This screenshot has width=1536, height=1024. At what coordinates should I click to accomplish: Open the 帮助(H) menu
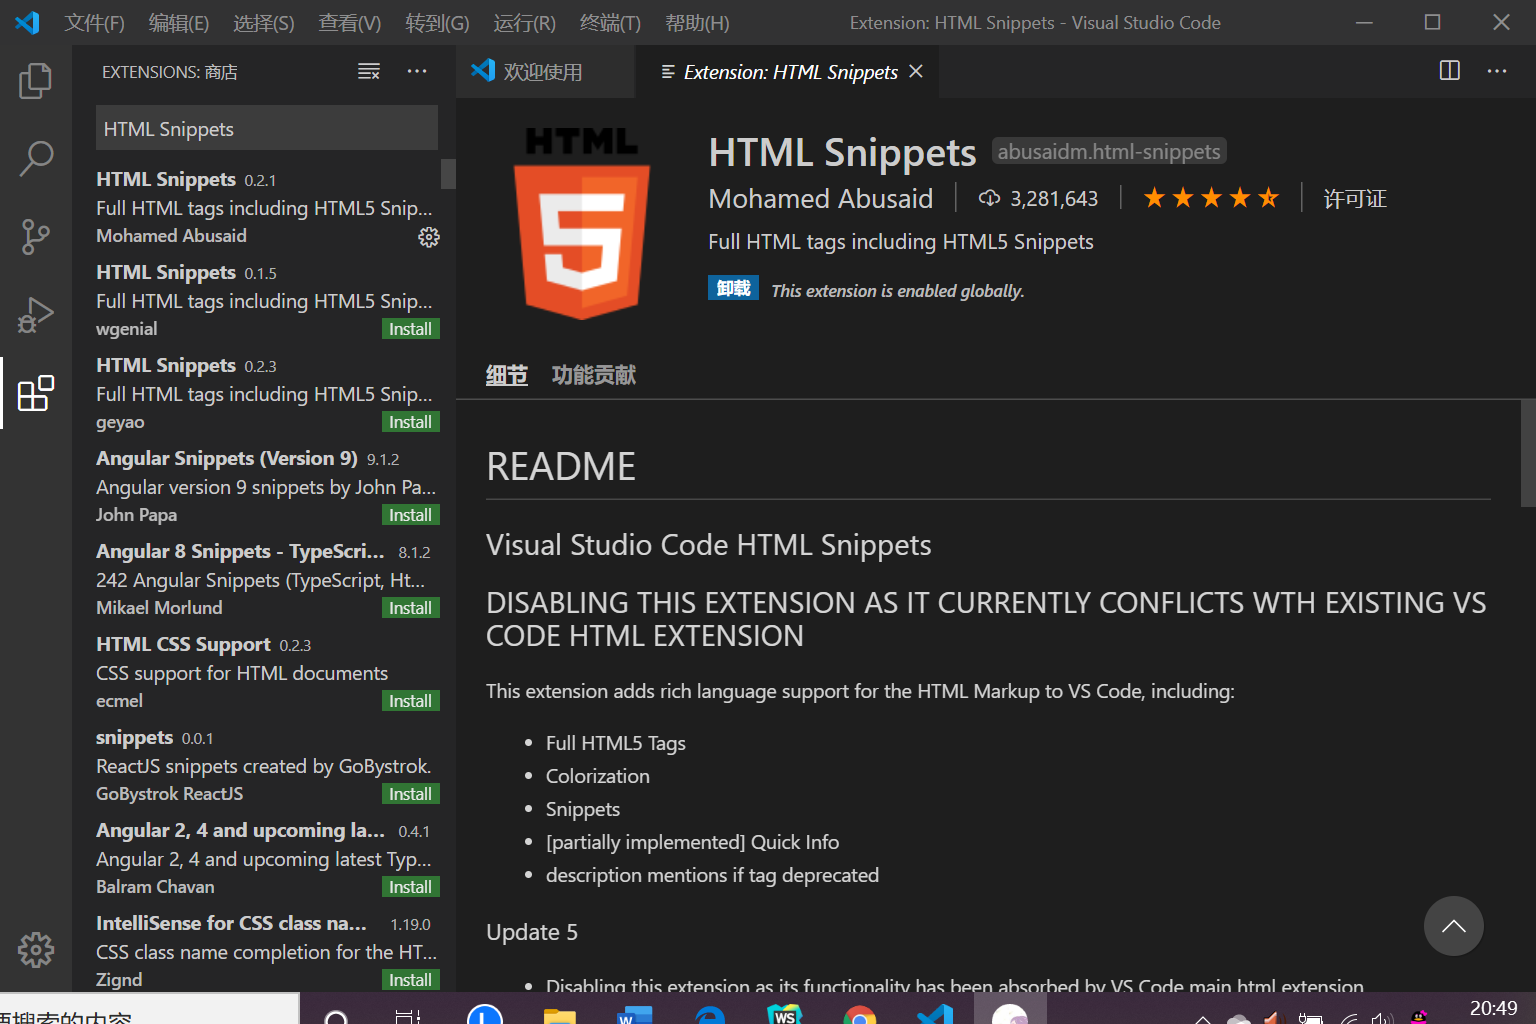[x=697, y=23]
